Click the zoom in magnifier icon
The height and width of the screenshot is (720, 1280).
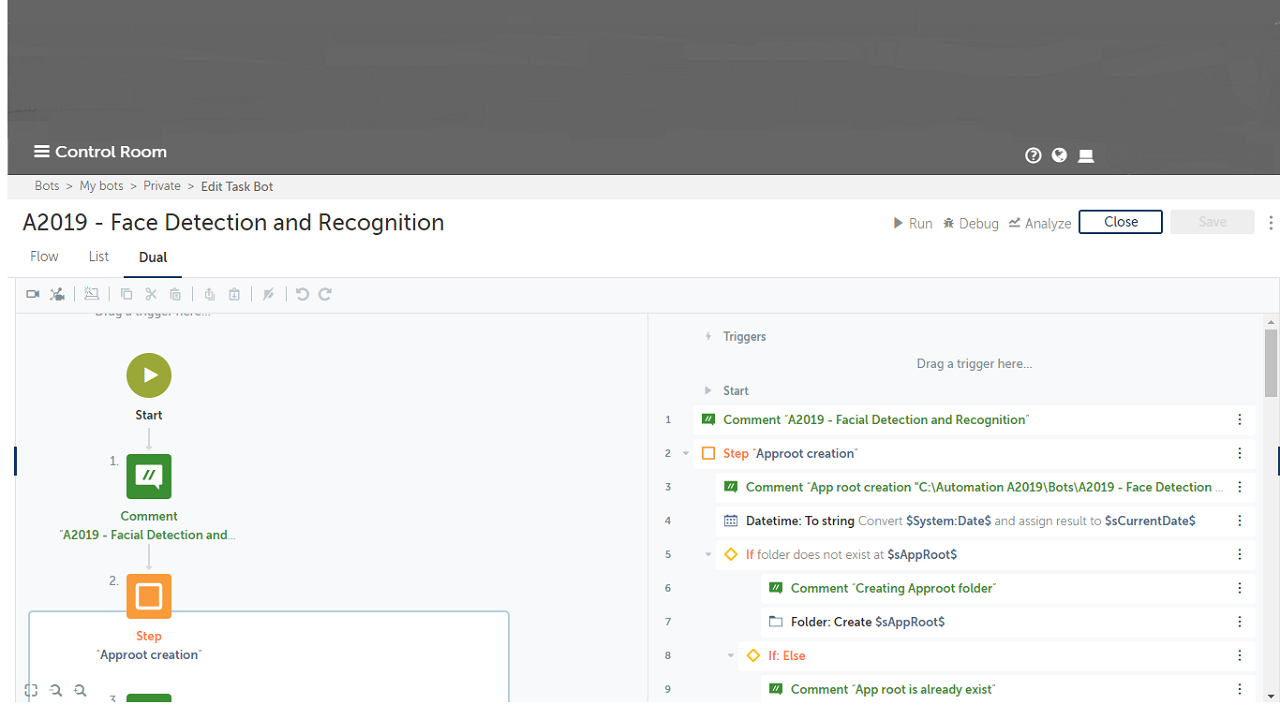[80, 690]
